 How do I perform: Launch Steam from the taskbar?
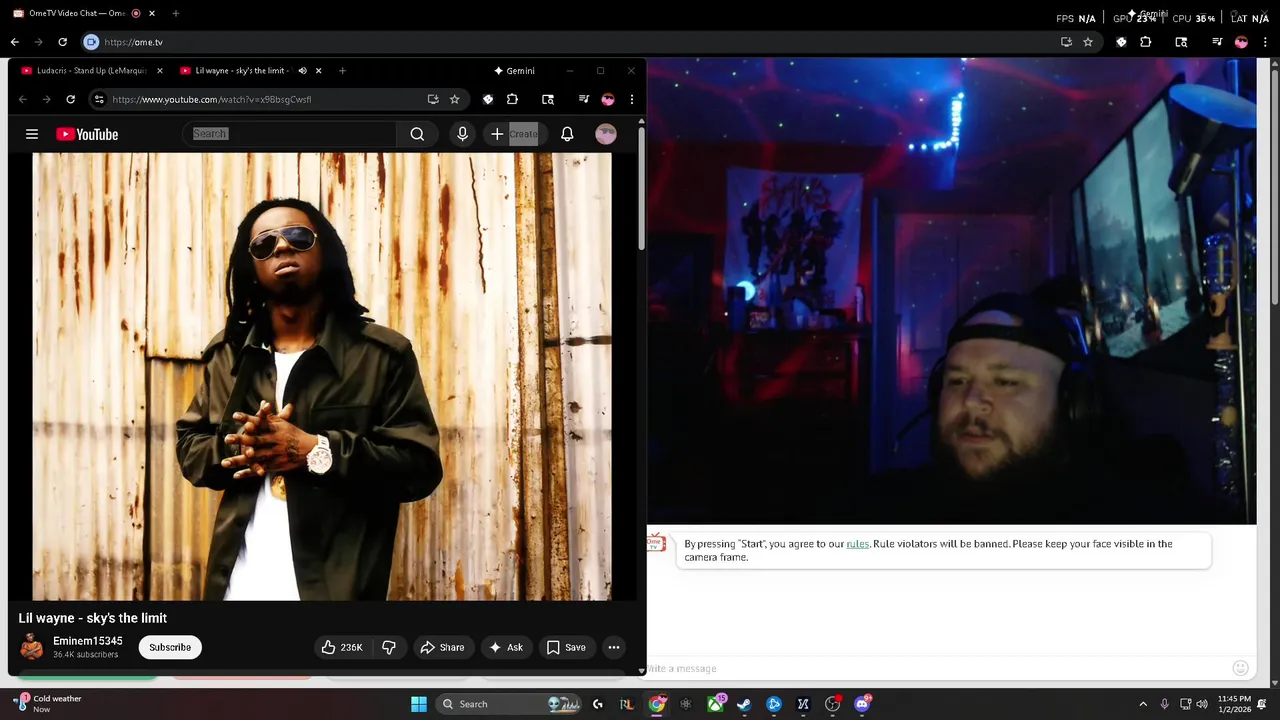click(x=744, y=704)
